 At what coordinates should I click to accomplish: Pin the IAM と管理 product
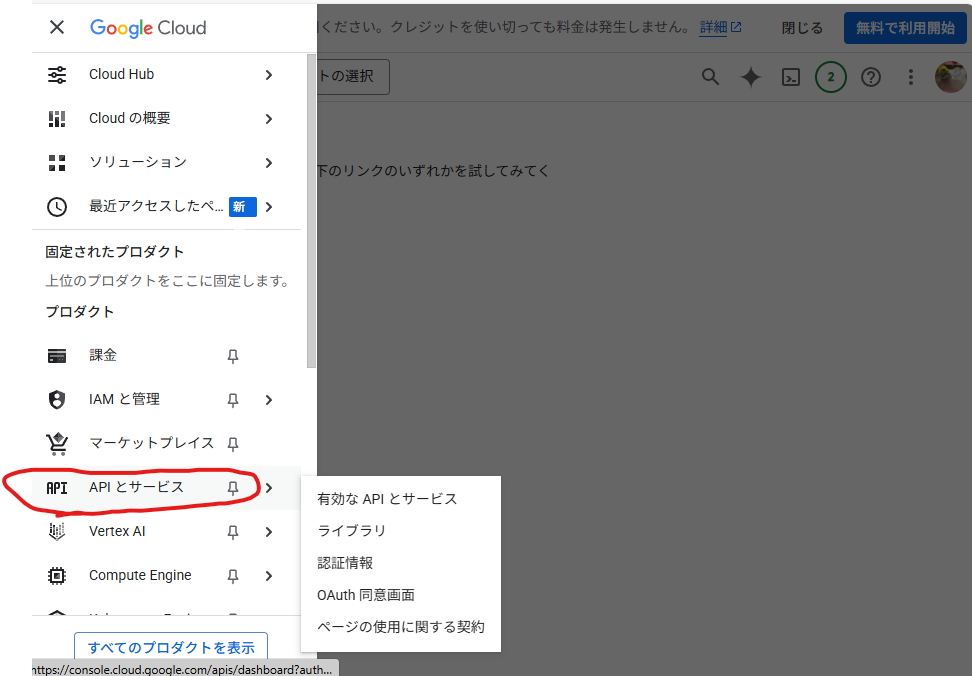click(x=233, y=400)
